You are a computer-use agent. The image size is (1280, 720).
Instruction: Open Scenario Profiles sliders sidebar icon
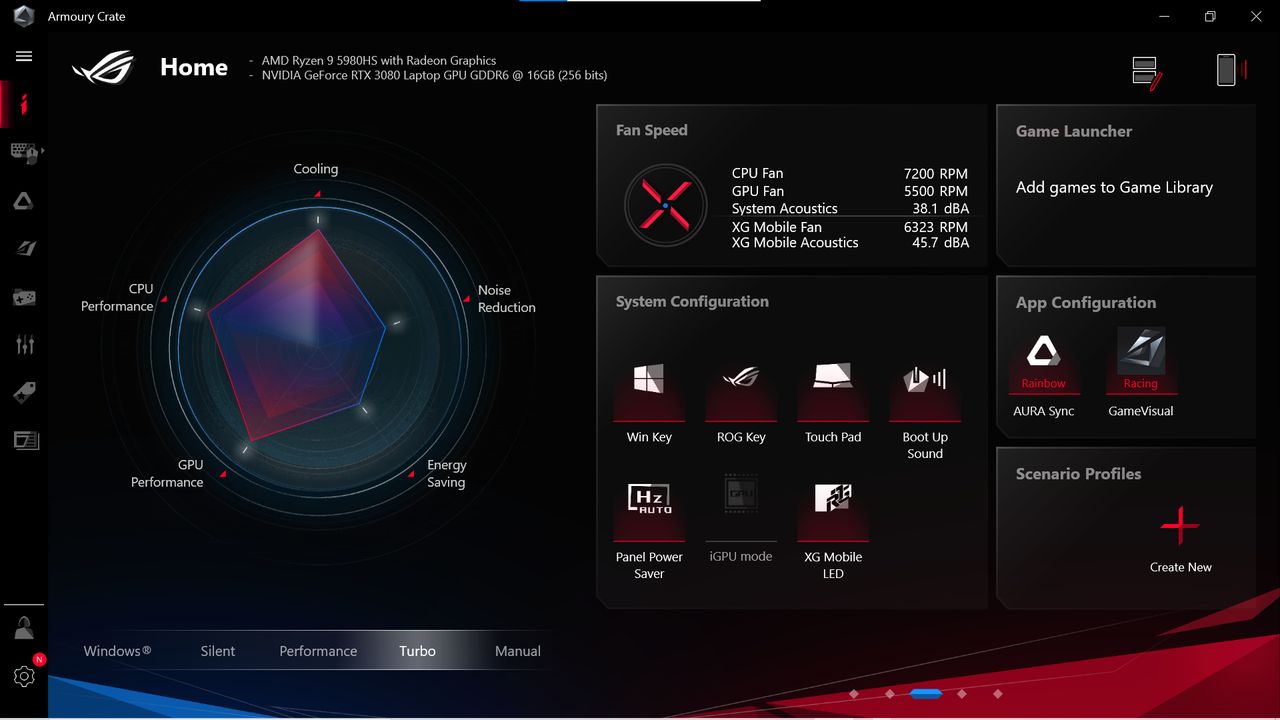[24, 345]
